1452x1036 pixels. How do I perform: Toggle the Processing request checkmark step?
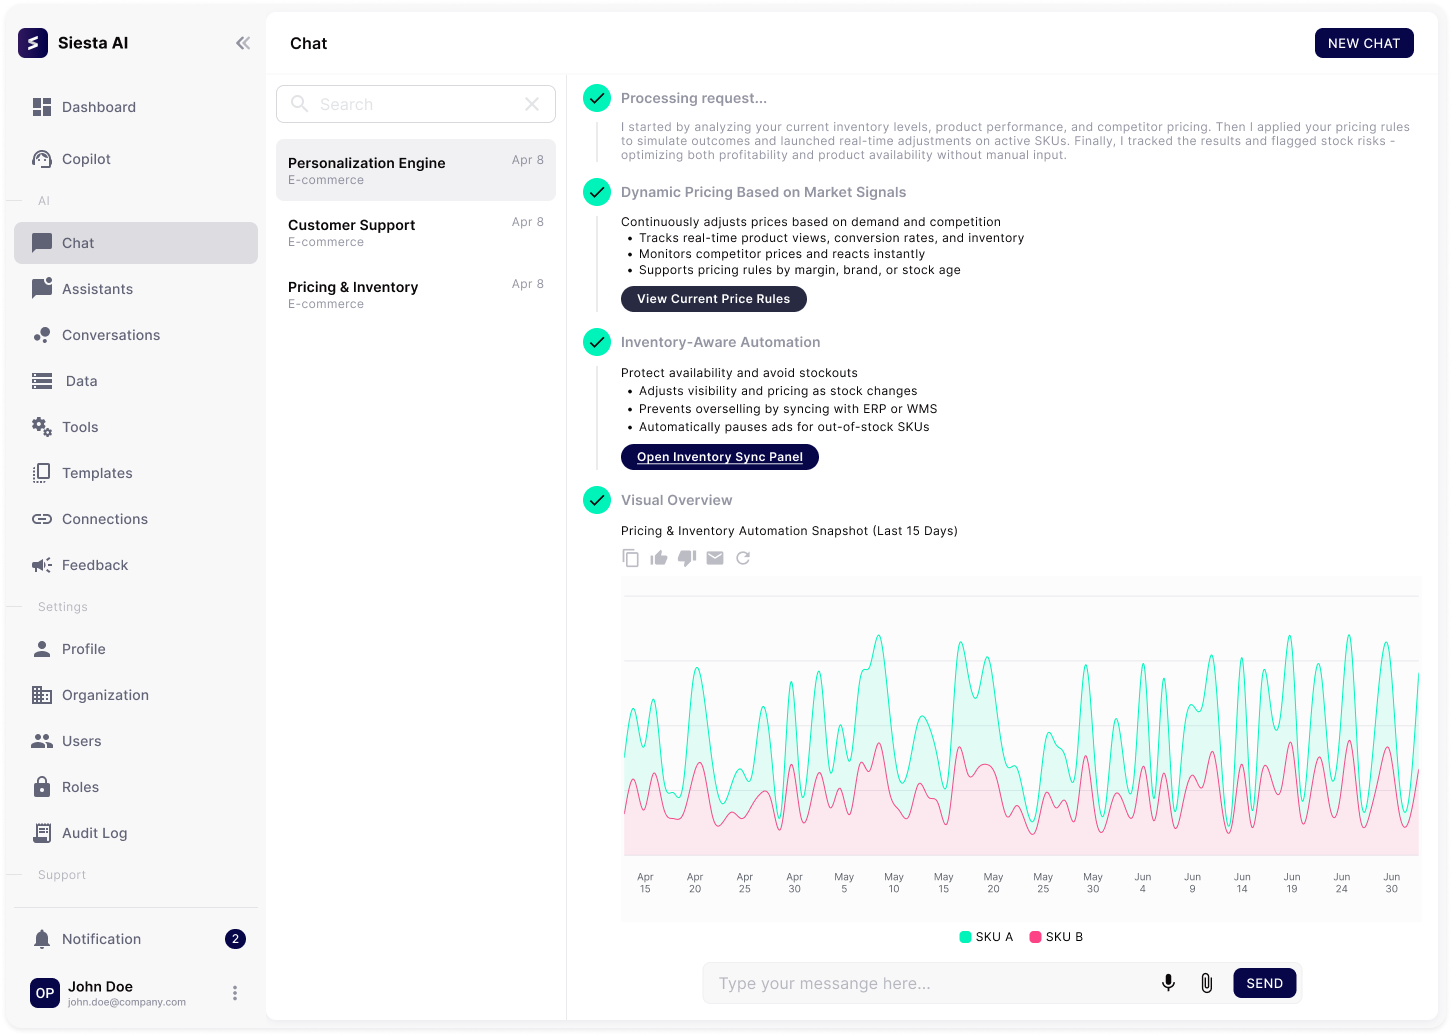point(597,98)
